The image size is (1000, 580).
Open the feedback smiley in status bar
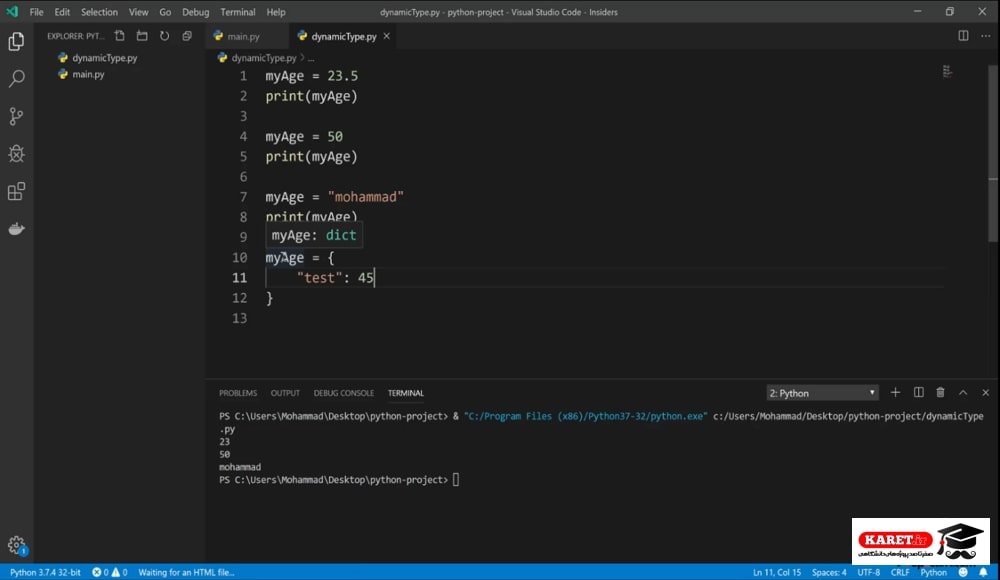[x=963, y=572]
